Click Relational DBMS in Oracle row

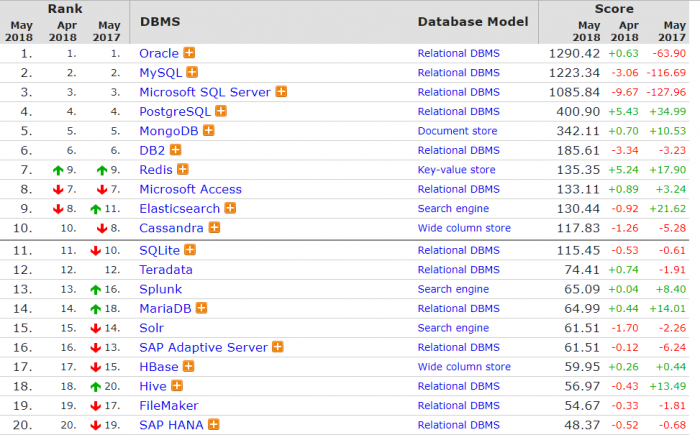459,53
